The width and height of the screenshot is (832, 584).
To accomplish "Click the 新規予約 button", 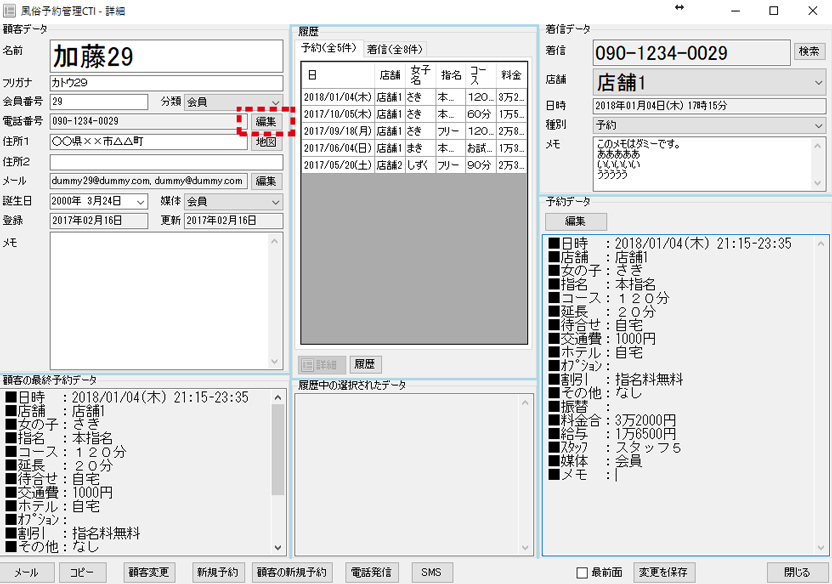I will coord(217,573).
